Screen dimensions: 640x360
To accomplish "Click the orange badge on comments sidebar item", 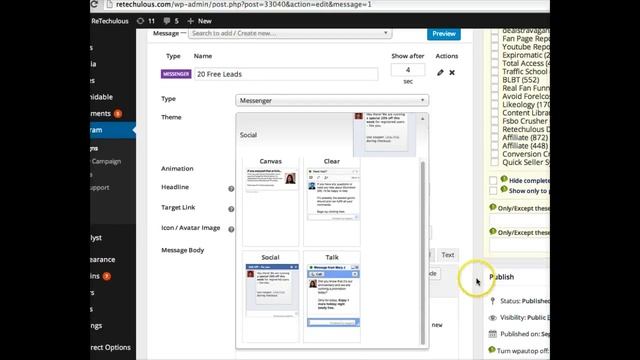I will [118, 113].
